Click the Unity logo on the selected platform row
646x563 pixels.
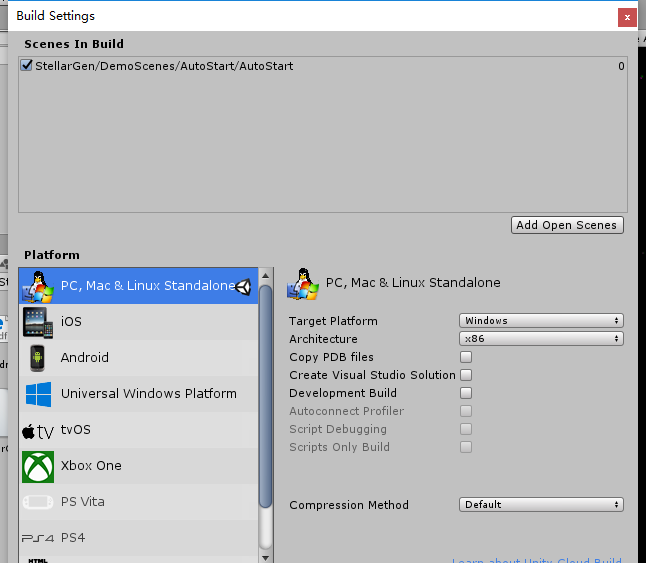point(243,287)
